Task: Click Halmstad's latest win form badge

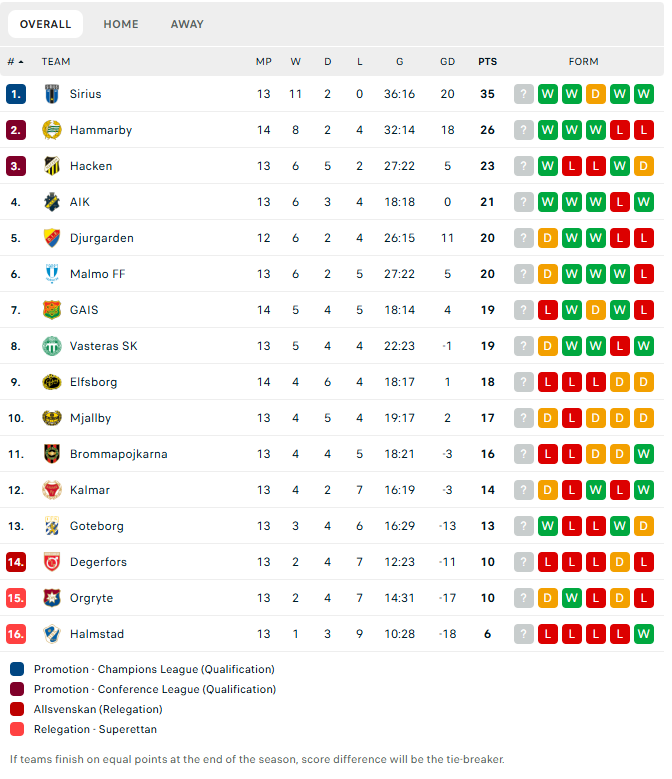Action: click(x=643, y=634)
